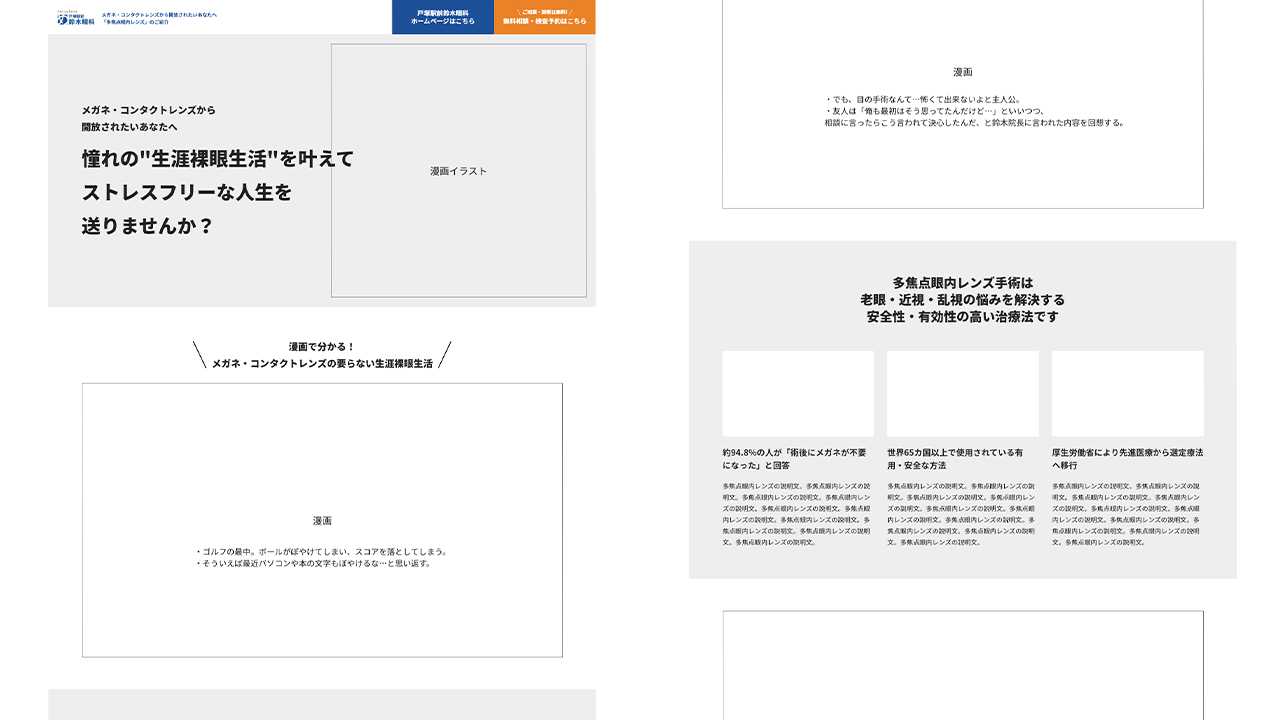Click the 漫画 label above the golf caption
Screen dimensions: 1280x720
pyautogui.click(x=322, y=521)
